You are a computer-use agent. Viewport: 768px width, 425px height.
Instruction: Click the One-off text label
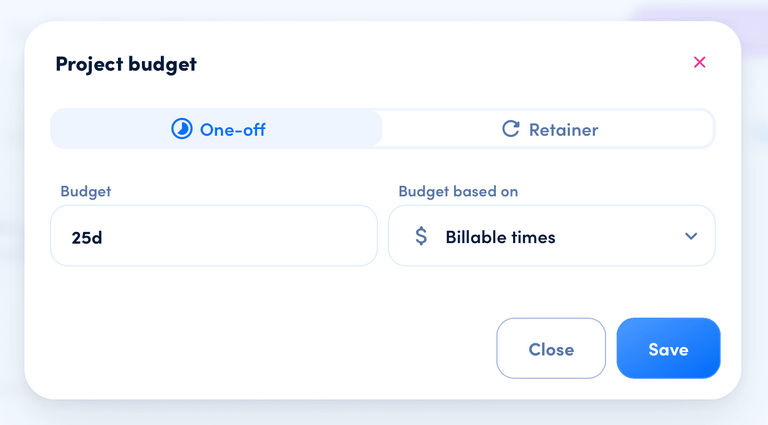(x=233, y=129)
